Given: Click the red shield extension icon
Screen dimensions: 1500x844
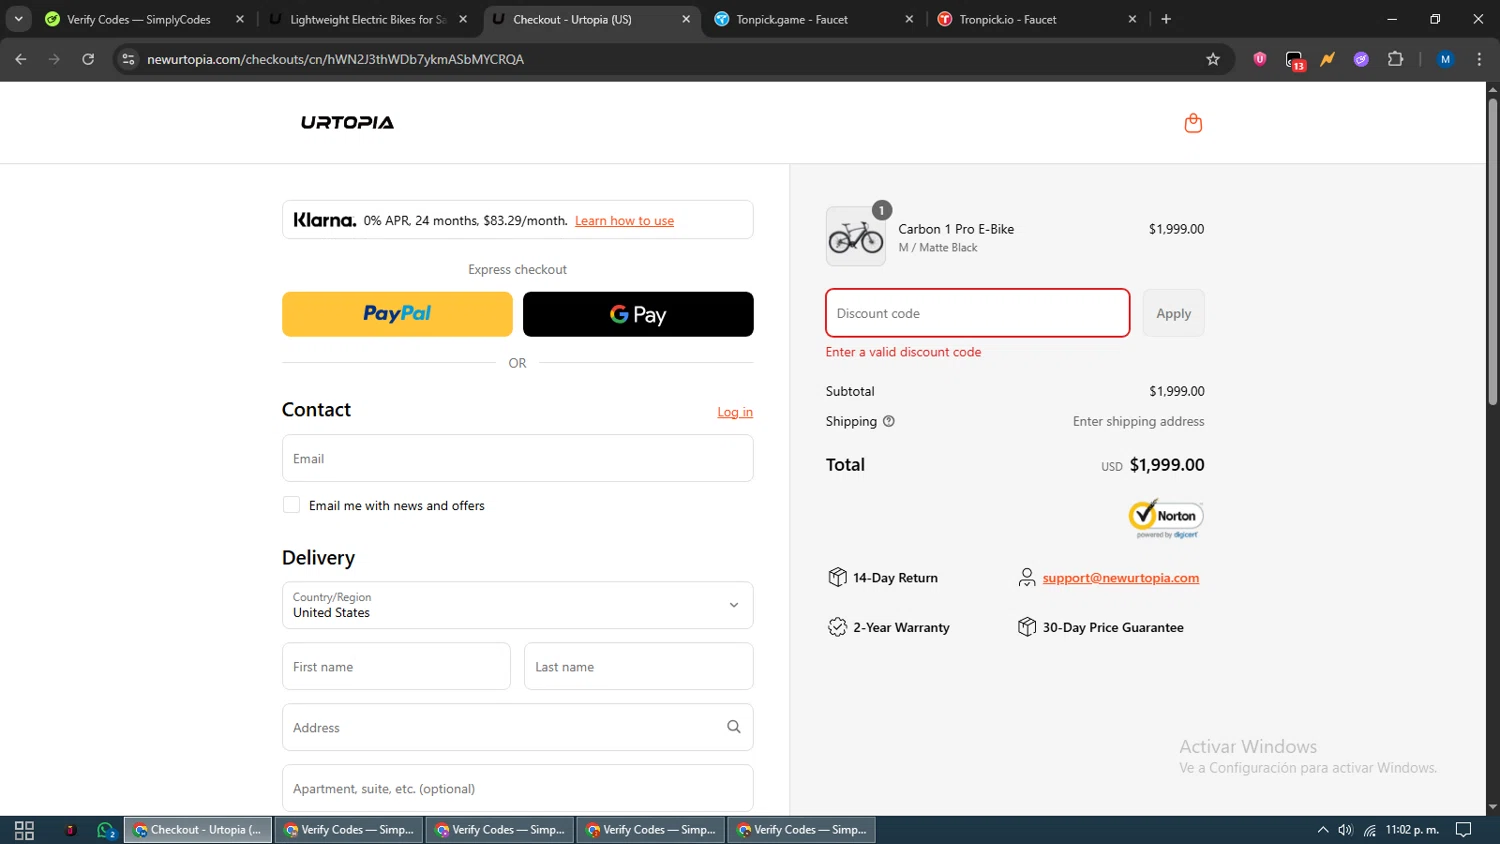Looking at the screenshot, I should [1260, 59].
